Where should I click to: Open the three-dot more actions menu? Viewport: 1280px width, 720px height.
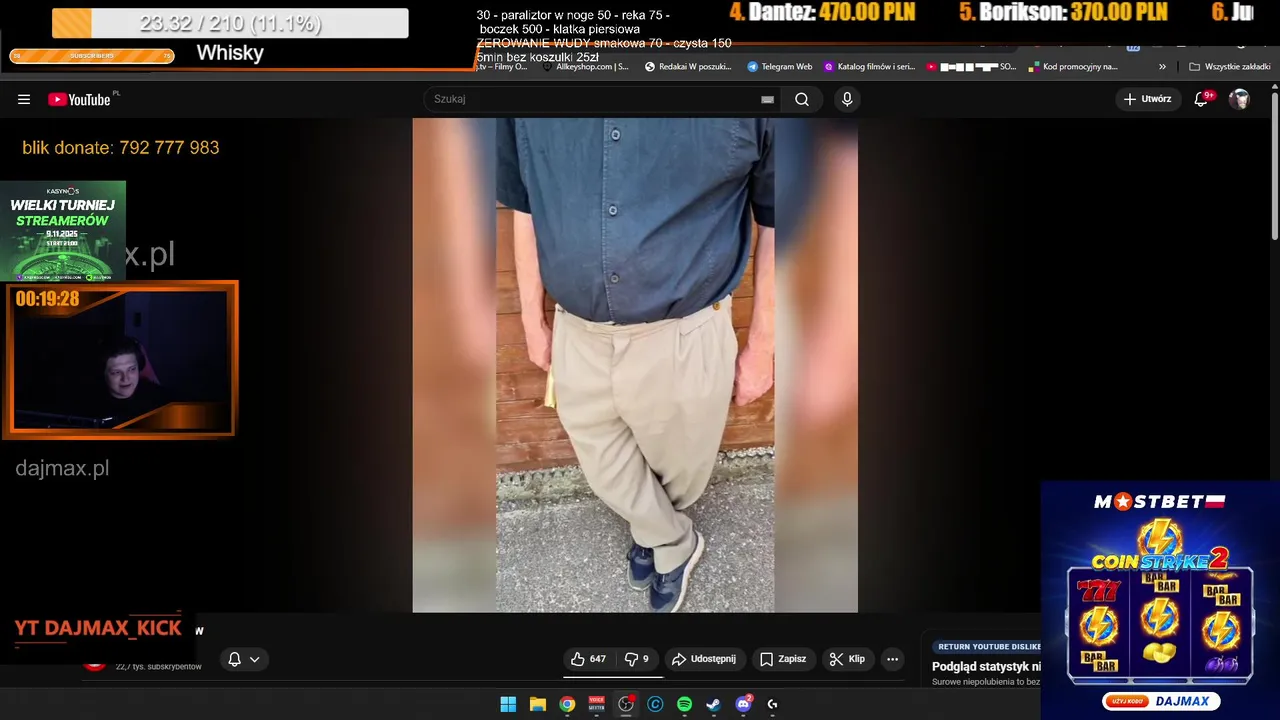click(x=893, y=659)
